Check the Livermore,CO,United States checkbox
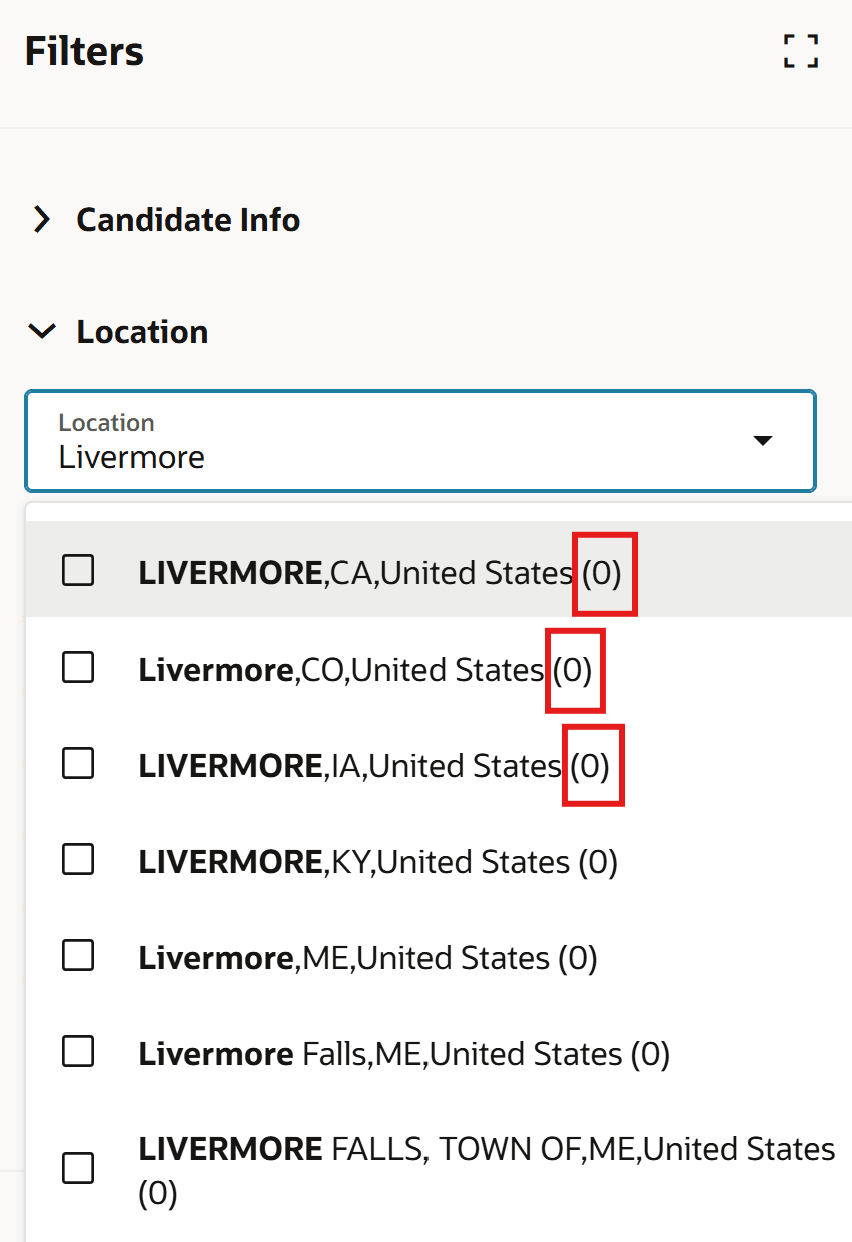Screen dimensions: 852x1242 pos(77,667)
